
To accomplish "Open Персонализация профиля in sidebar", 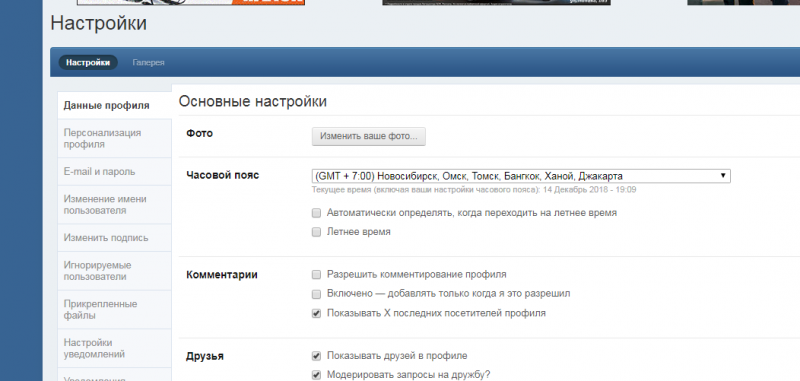I will click(x=114, y=138).
